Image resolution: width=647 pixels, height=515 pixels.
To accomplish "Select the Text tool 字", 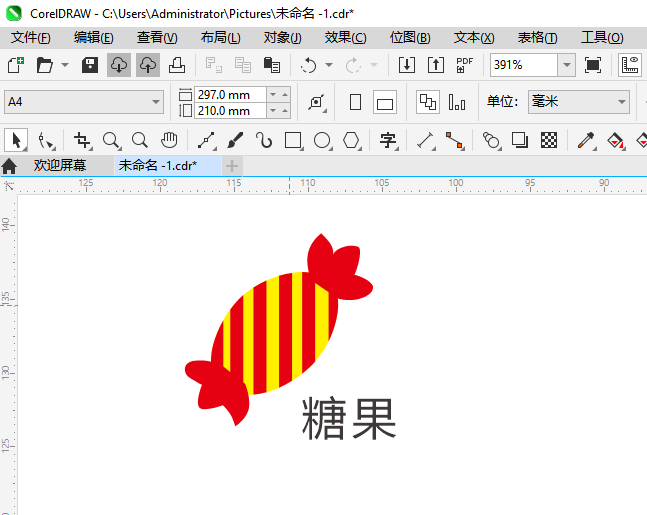I will click(388, 141).
